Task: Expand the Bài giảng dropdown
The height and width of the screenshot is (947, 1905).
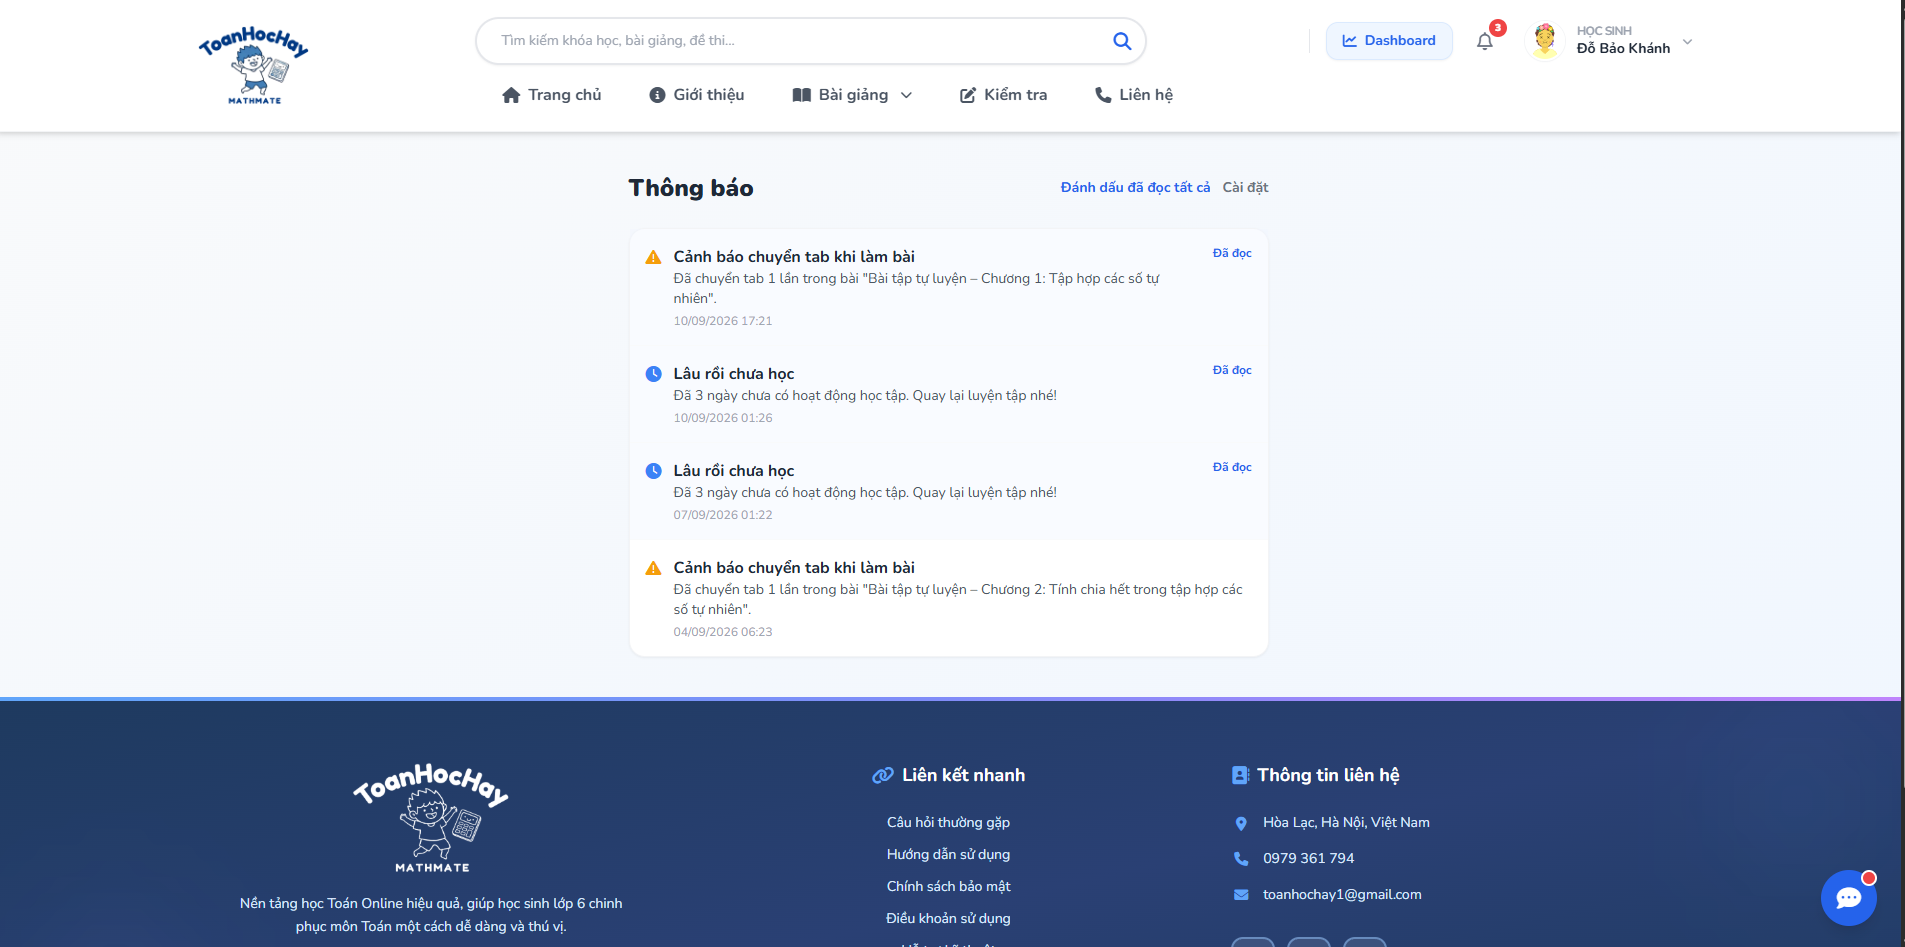Action: click(852, 95)
